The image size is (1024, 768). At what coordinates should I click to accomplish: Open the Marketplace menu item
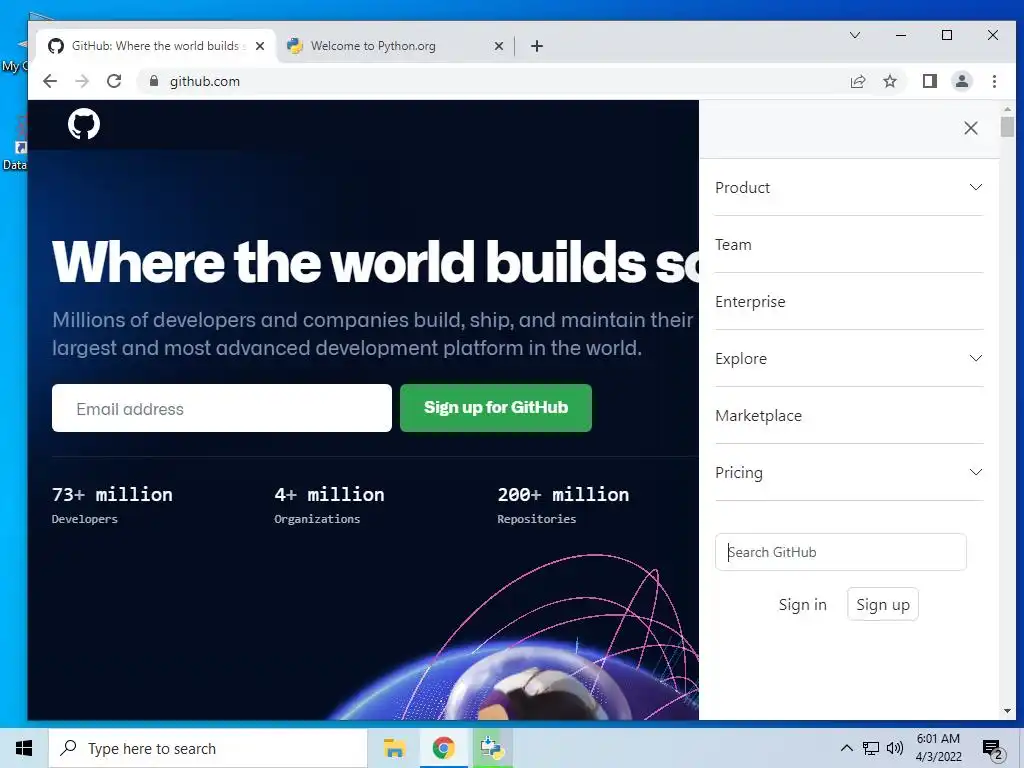pos(849,415)
